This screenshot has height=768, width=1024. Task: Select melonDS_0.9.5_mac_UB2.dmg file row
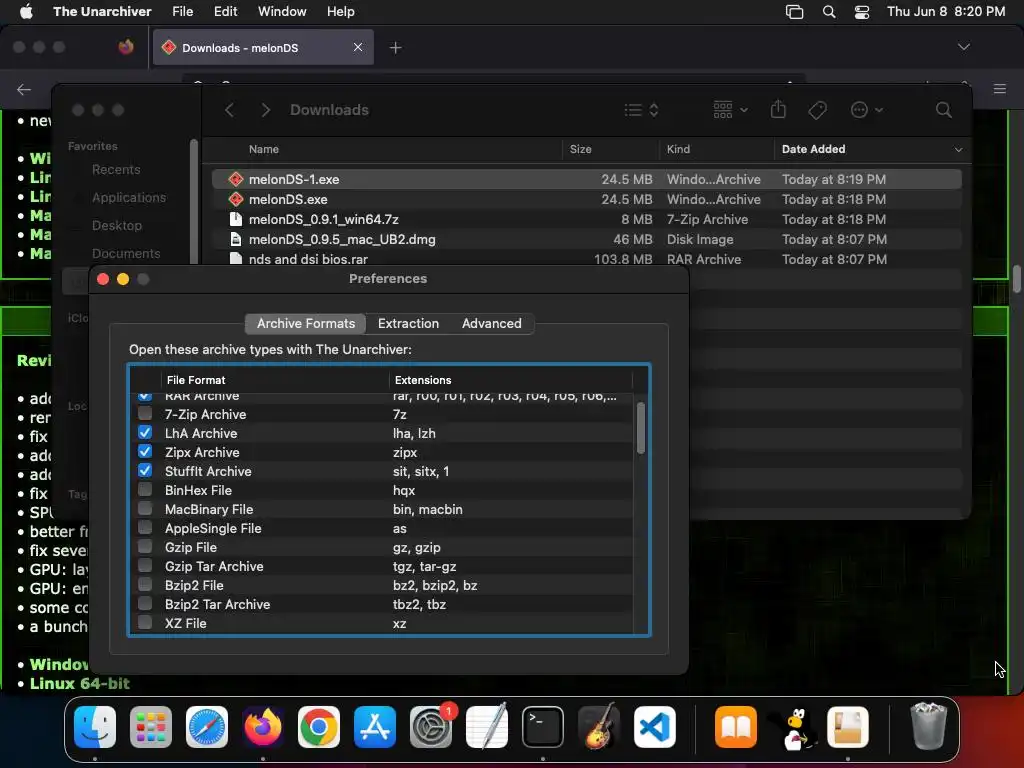pos(586,240)
